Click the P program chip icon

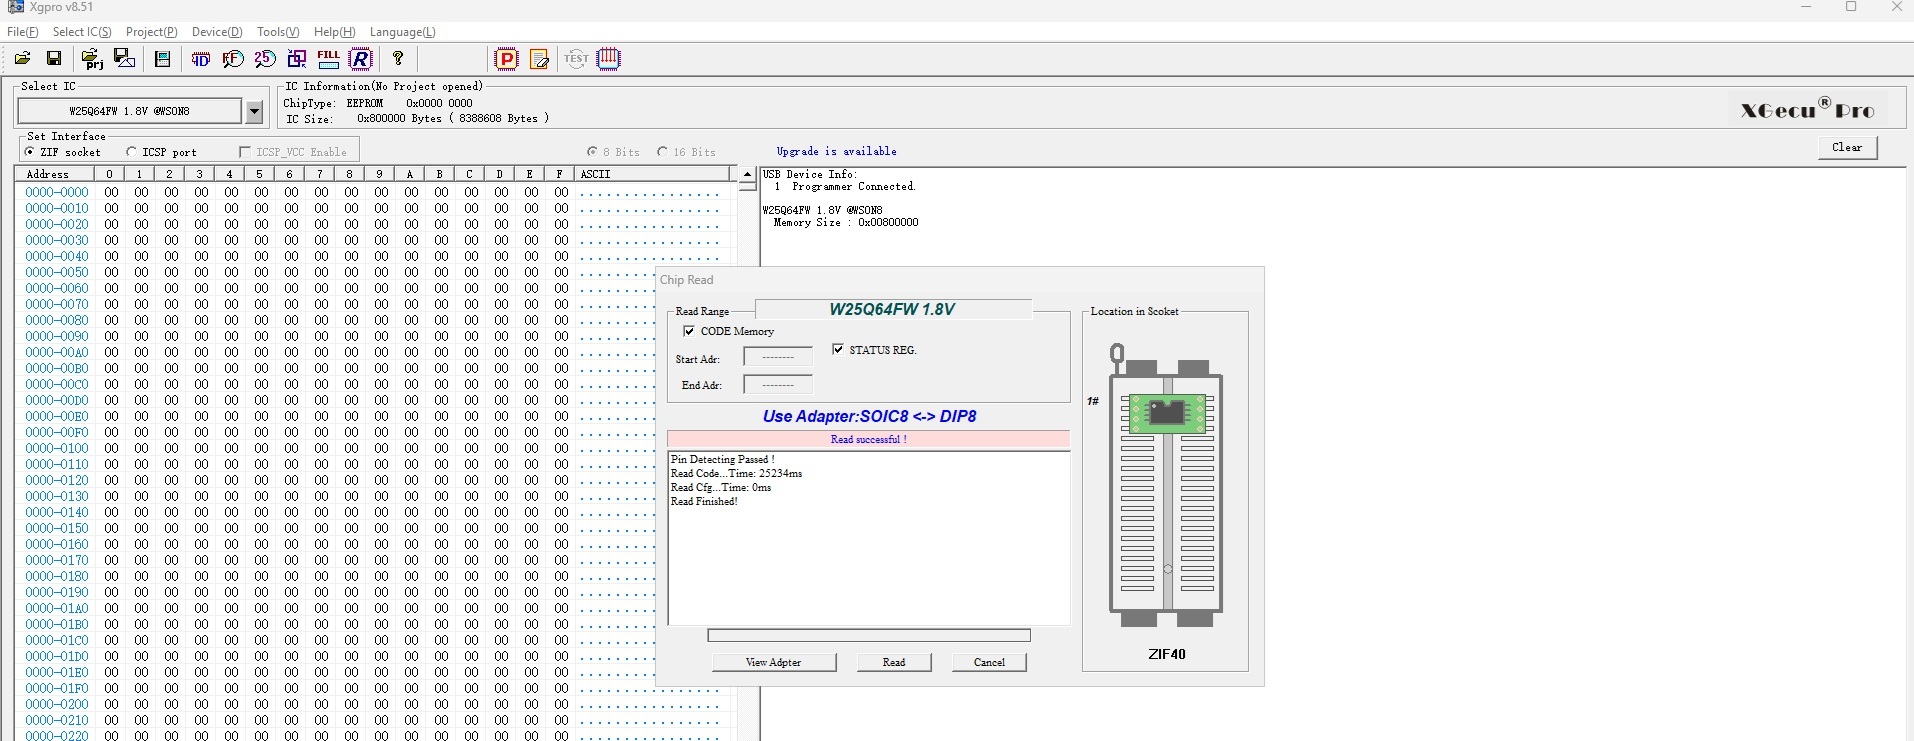click(507, 59)
